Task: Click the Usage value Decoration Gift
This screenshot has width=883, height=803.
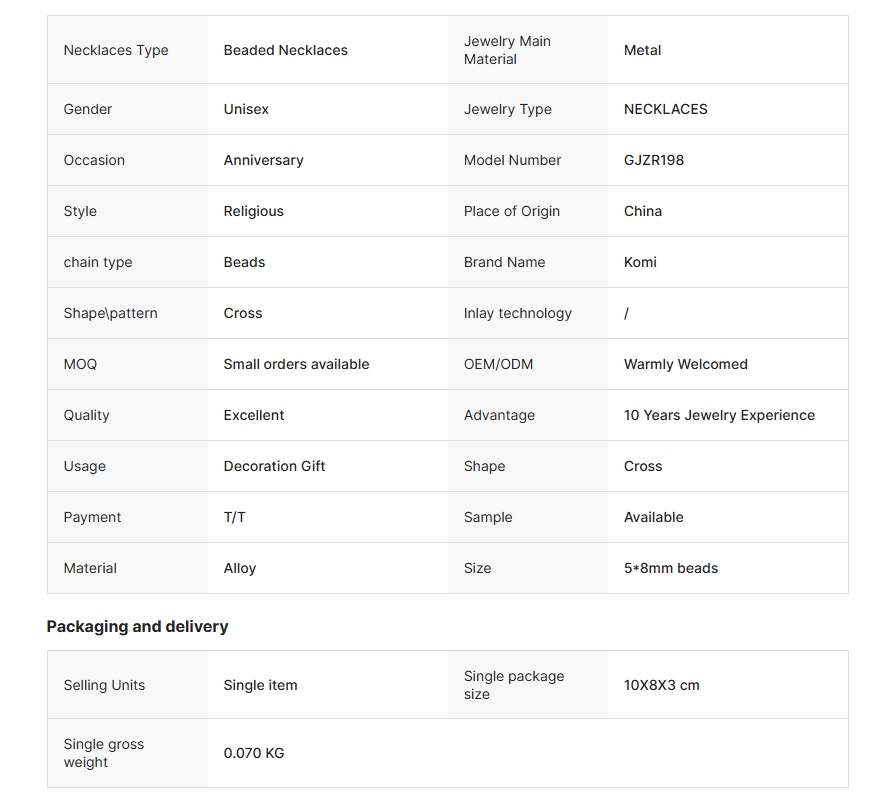Action: [274, 466]
